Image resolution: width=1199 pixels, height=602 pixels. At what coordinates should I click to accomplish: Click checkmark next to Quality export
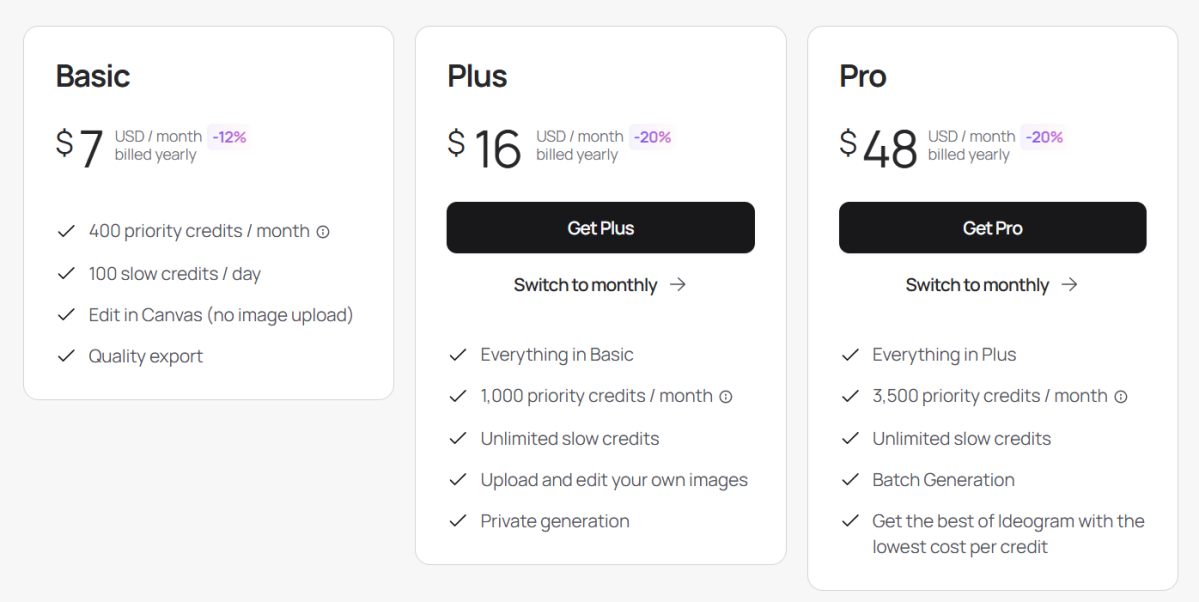(x=66, y=356)
